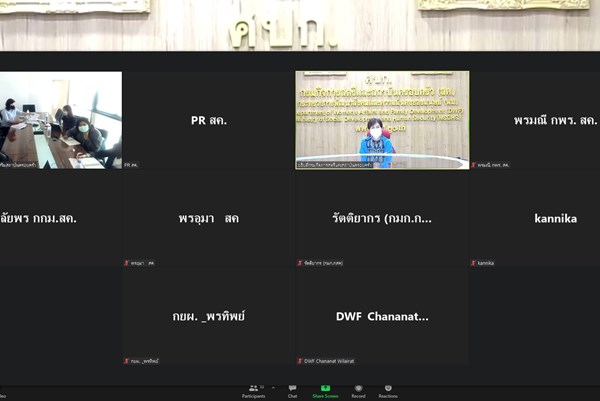Open the Chat panel

click(x=292, y=391)
